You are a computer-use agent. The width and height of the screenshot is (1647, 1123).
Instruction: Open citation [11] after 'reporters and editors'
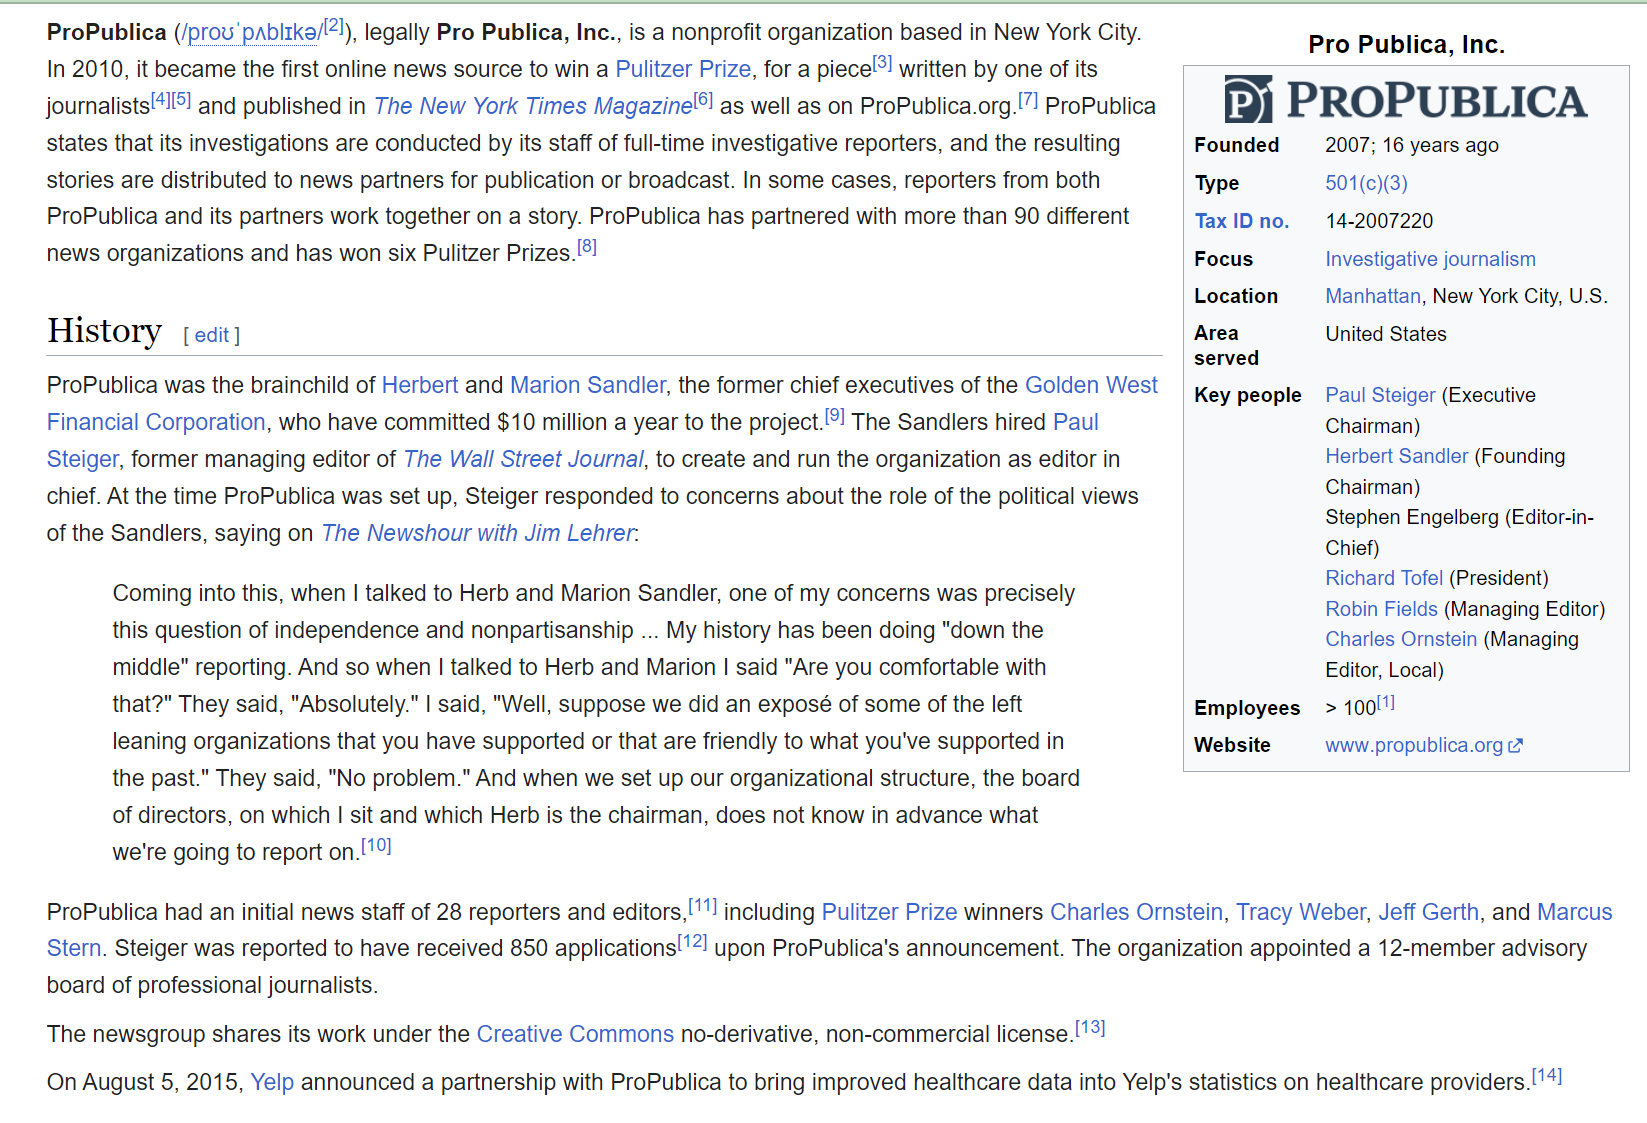pyautogui.click(x=703, y=906)
